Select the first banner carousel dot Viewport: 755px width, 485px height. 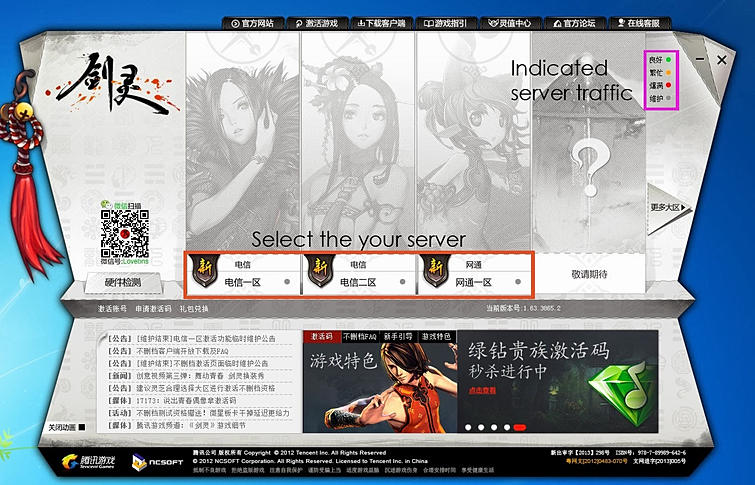468,427
